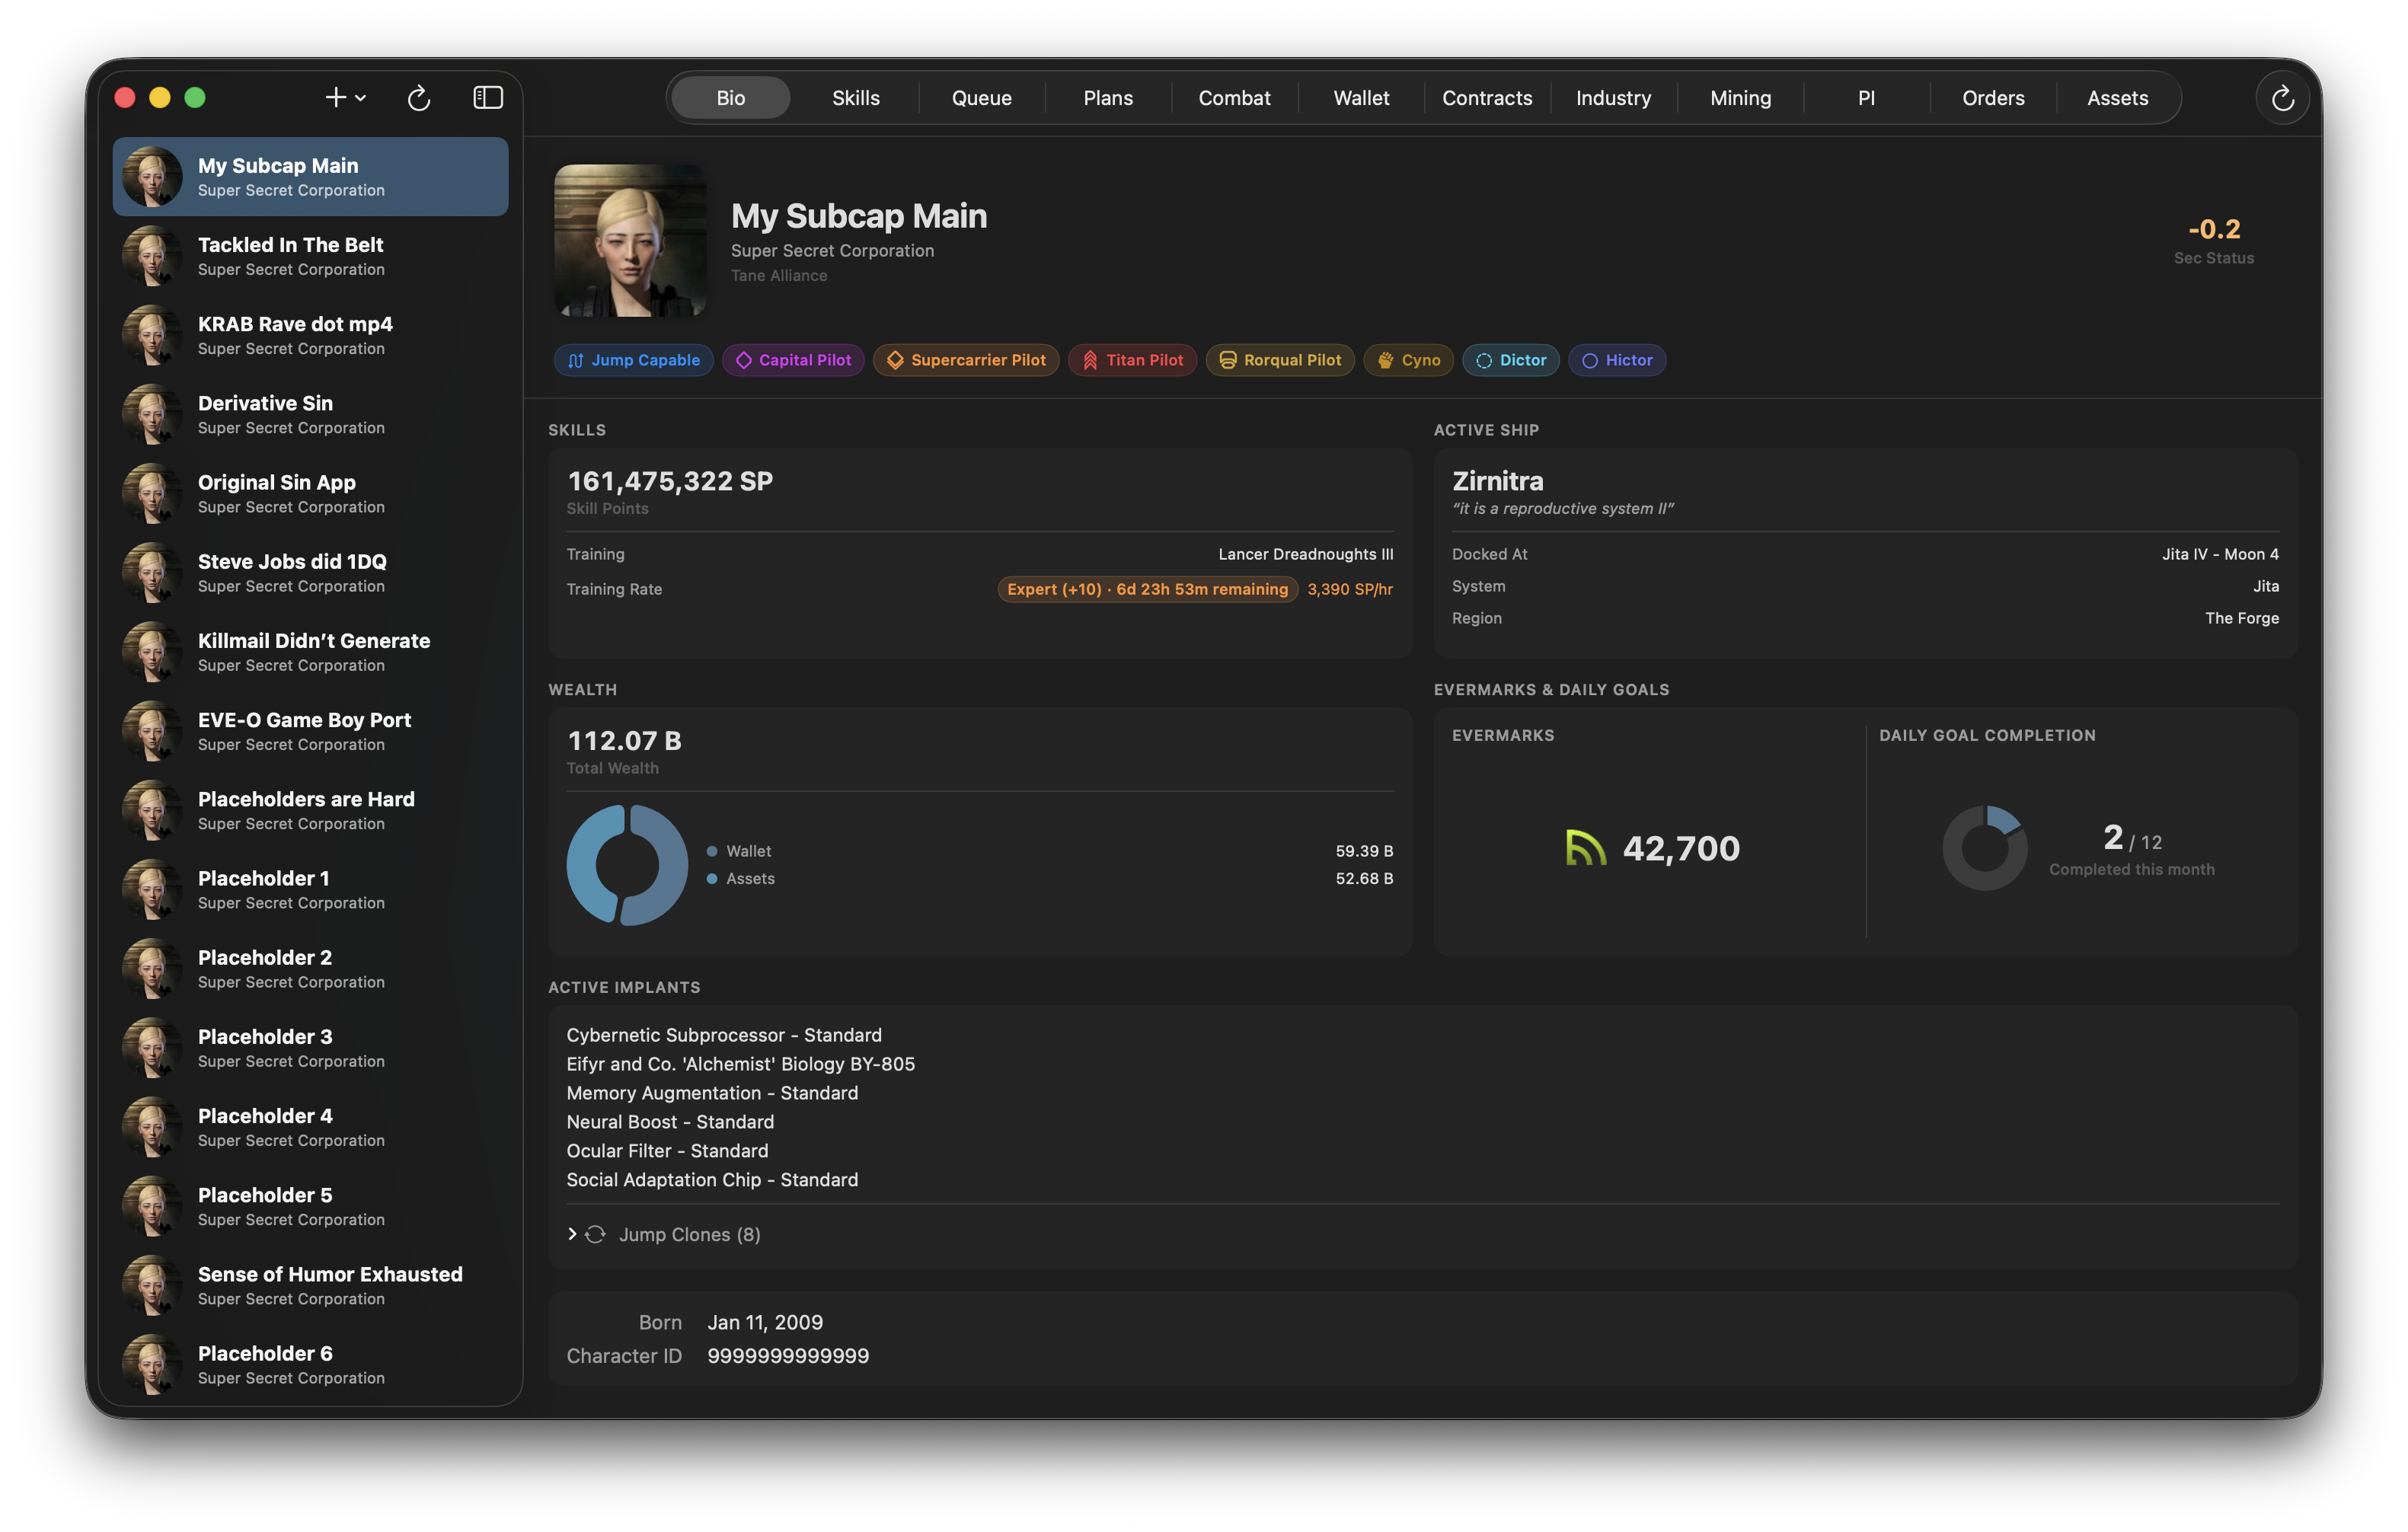Open the Orders tab
2408x1532 pixels.
[1993, 98]
